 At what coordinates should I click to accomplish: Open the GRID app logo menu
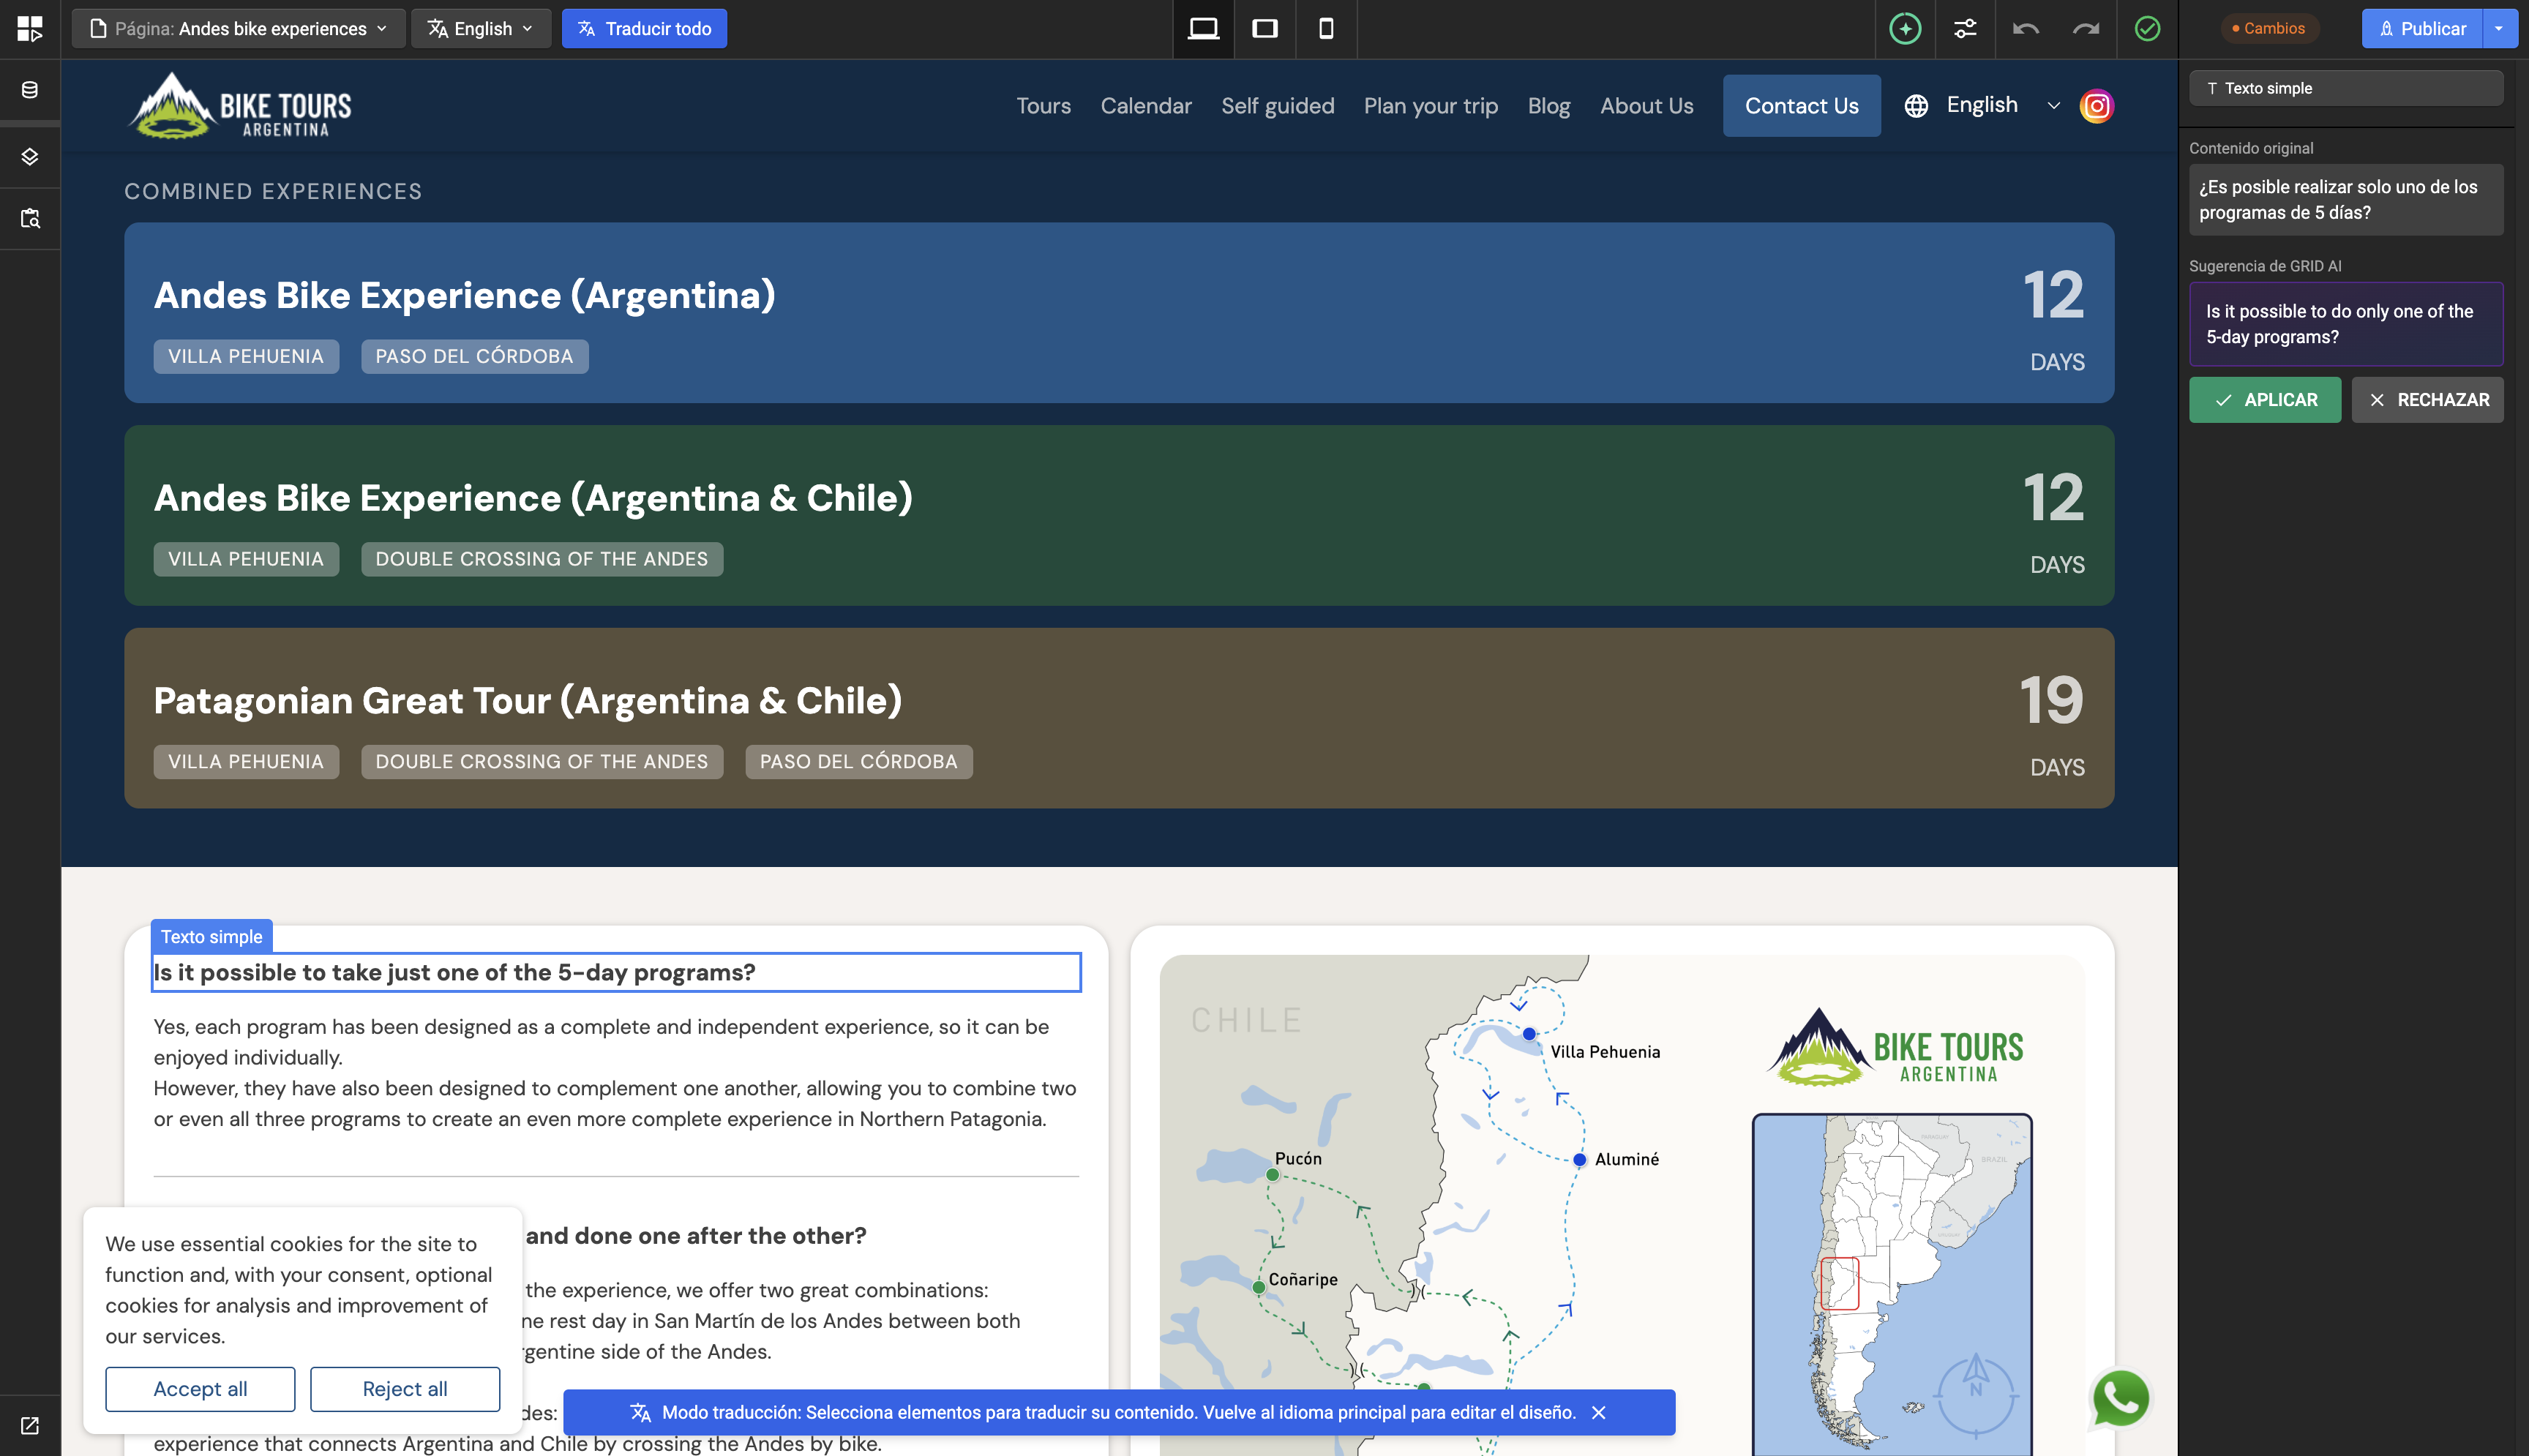point(30,28)
